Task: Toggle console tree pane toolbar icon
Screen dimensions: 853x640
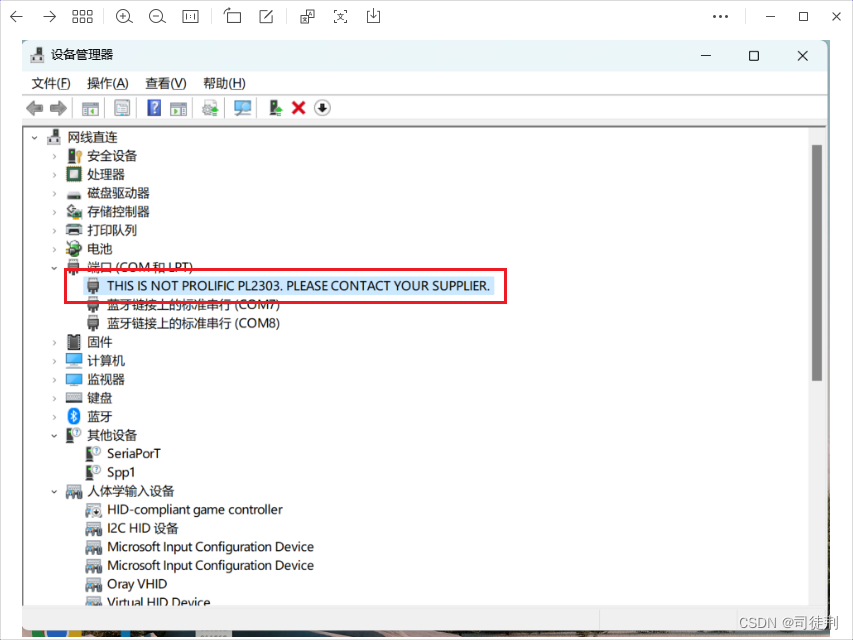Action: [x=90, y=108]
